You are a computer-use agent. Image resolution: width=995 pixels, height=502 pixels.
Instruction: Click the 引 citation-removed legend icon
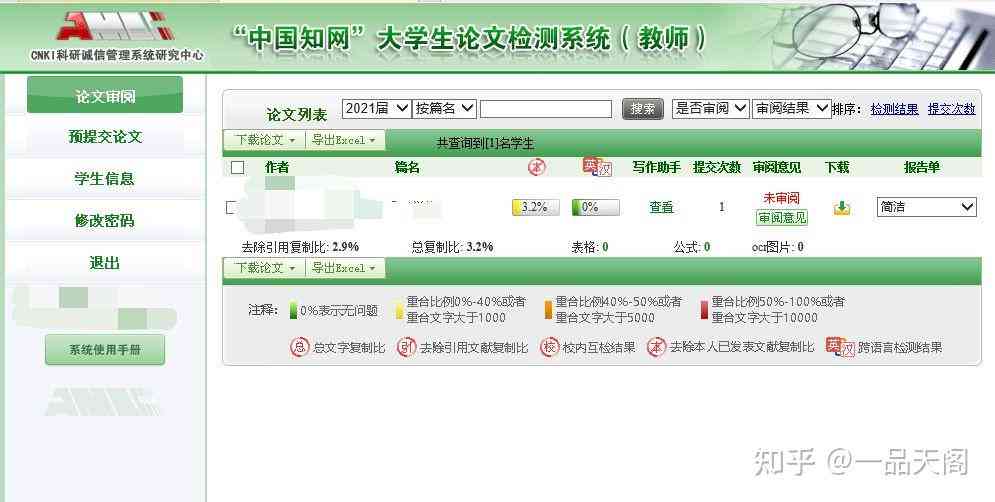(405, 347)
